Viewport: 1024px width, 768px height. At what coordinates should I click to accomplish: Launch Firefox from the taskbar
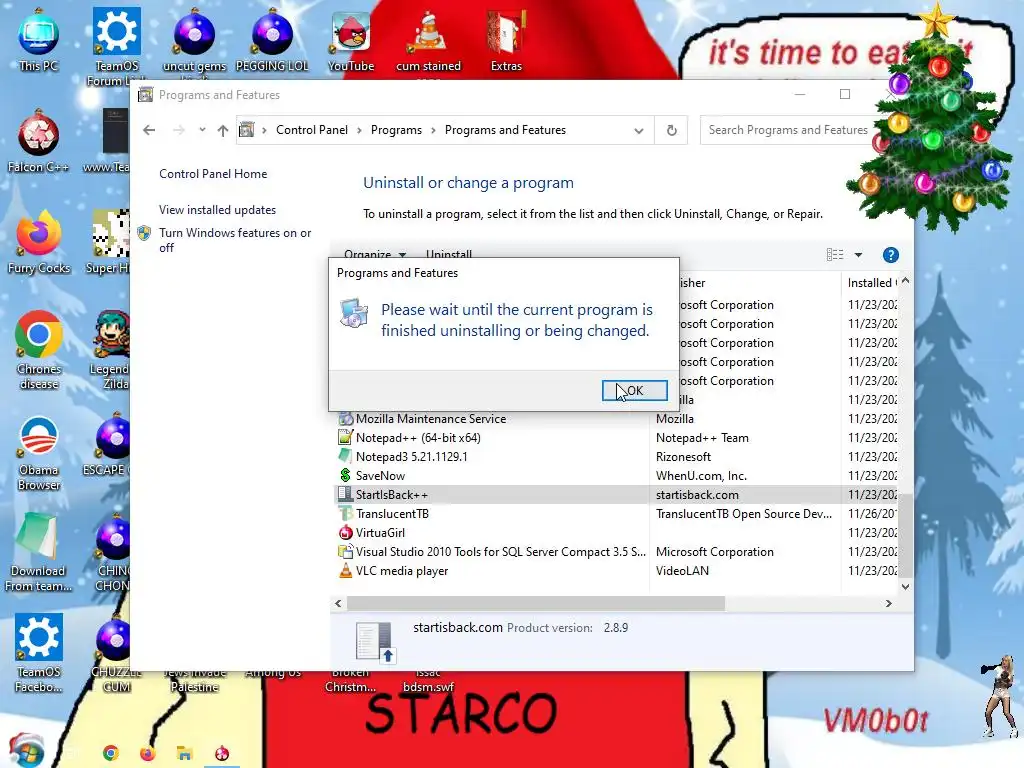click(148, 754)
